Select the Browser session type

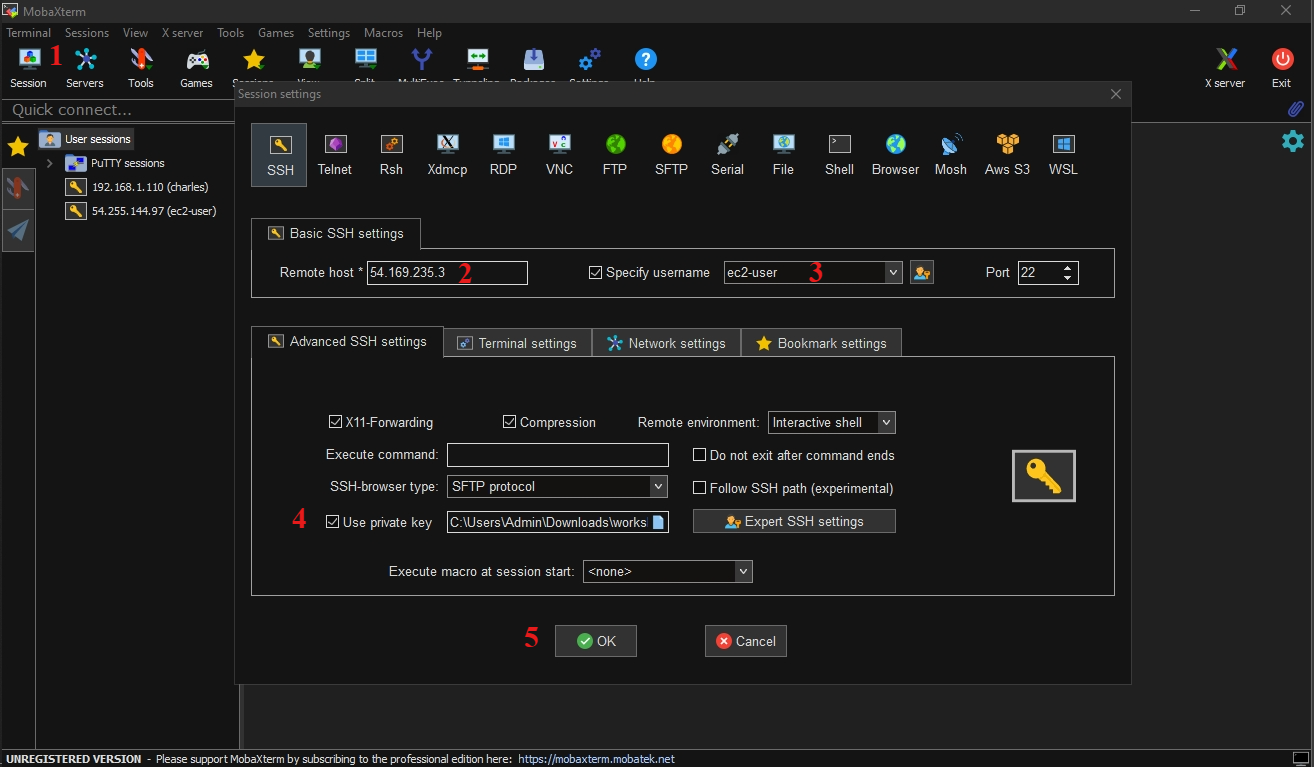895,154
